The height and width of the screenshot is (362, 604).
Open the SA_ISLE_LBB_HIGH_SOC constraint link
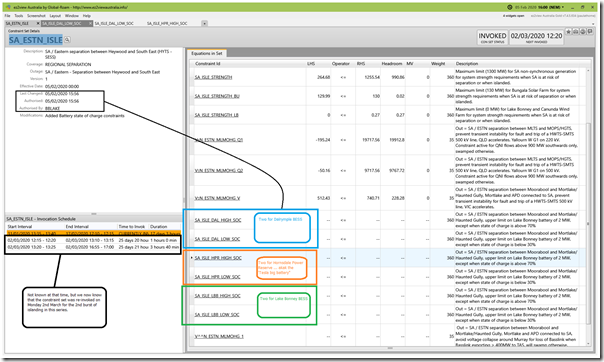[x=217, y=296]
